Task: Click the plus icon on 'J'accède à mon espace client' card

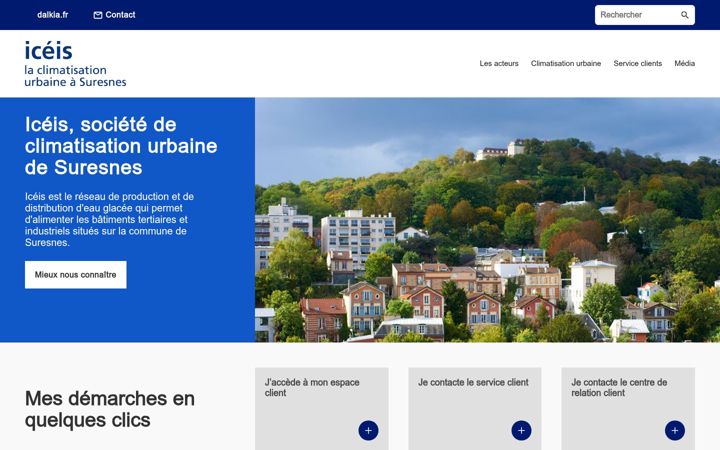Action: coord(368,430)
